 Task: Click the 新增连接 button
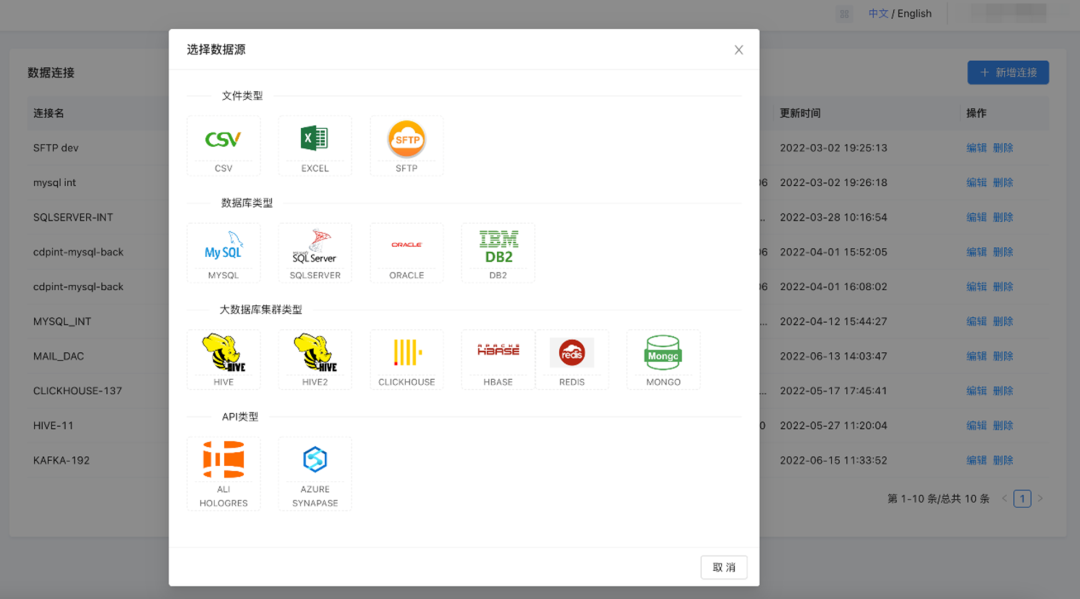click(x=1008, y=72)
